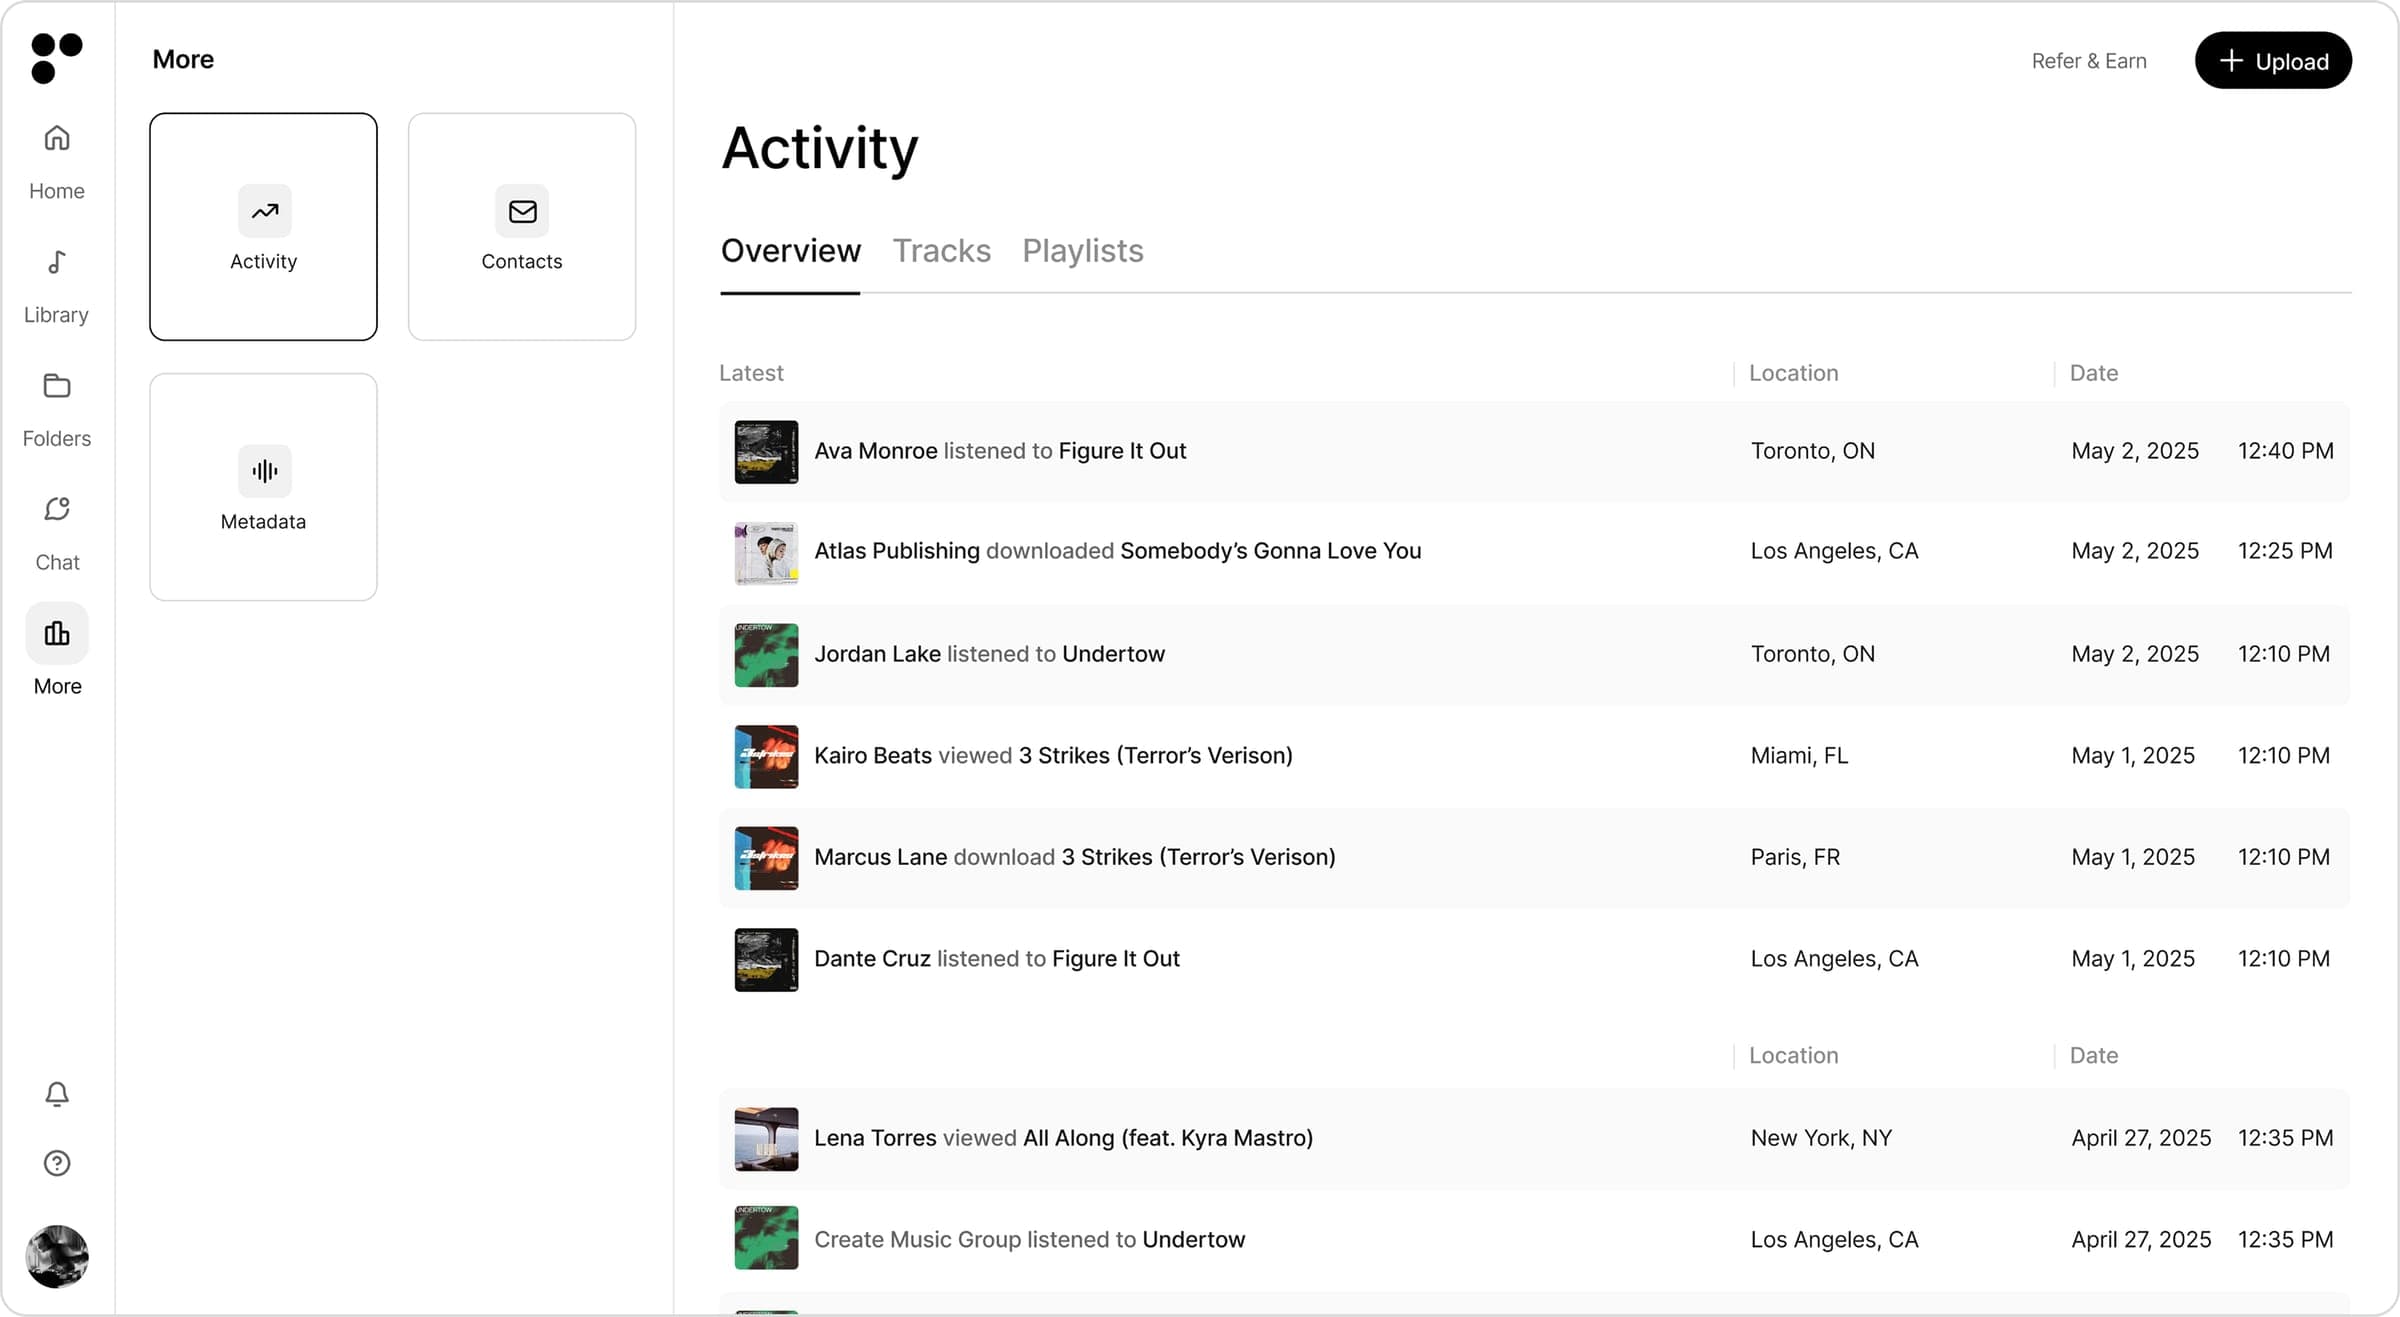Click "Lena Torres viewed All Along" entry

coord(1064,1138)
